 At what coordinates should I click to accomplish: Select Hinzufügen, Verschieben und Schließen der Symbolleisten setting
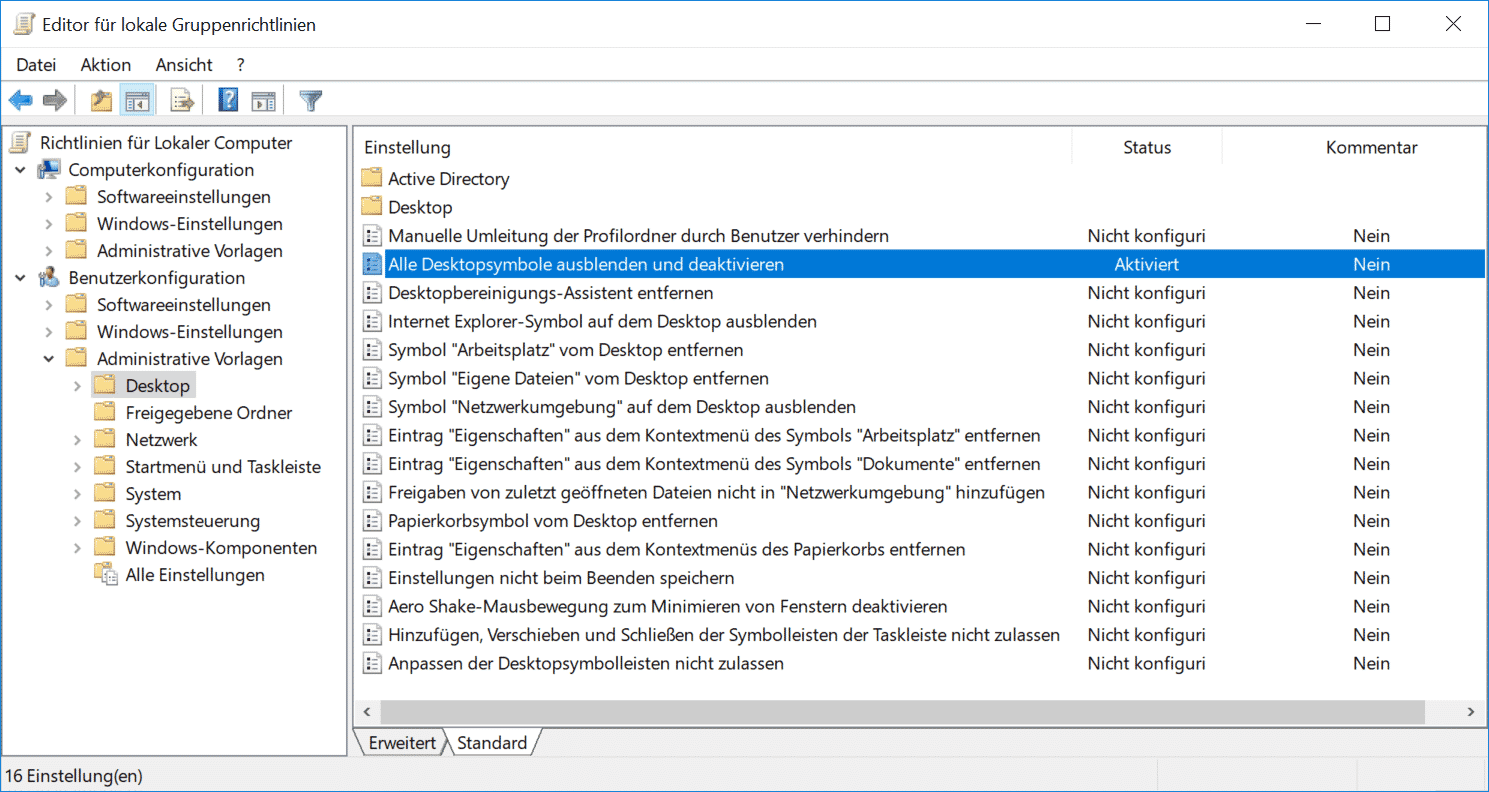pyautogui.click(x=724, y=635)
